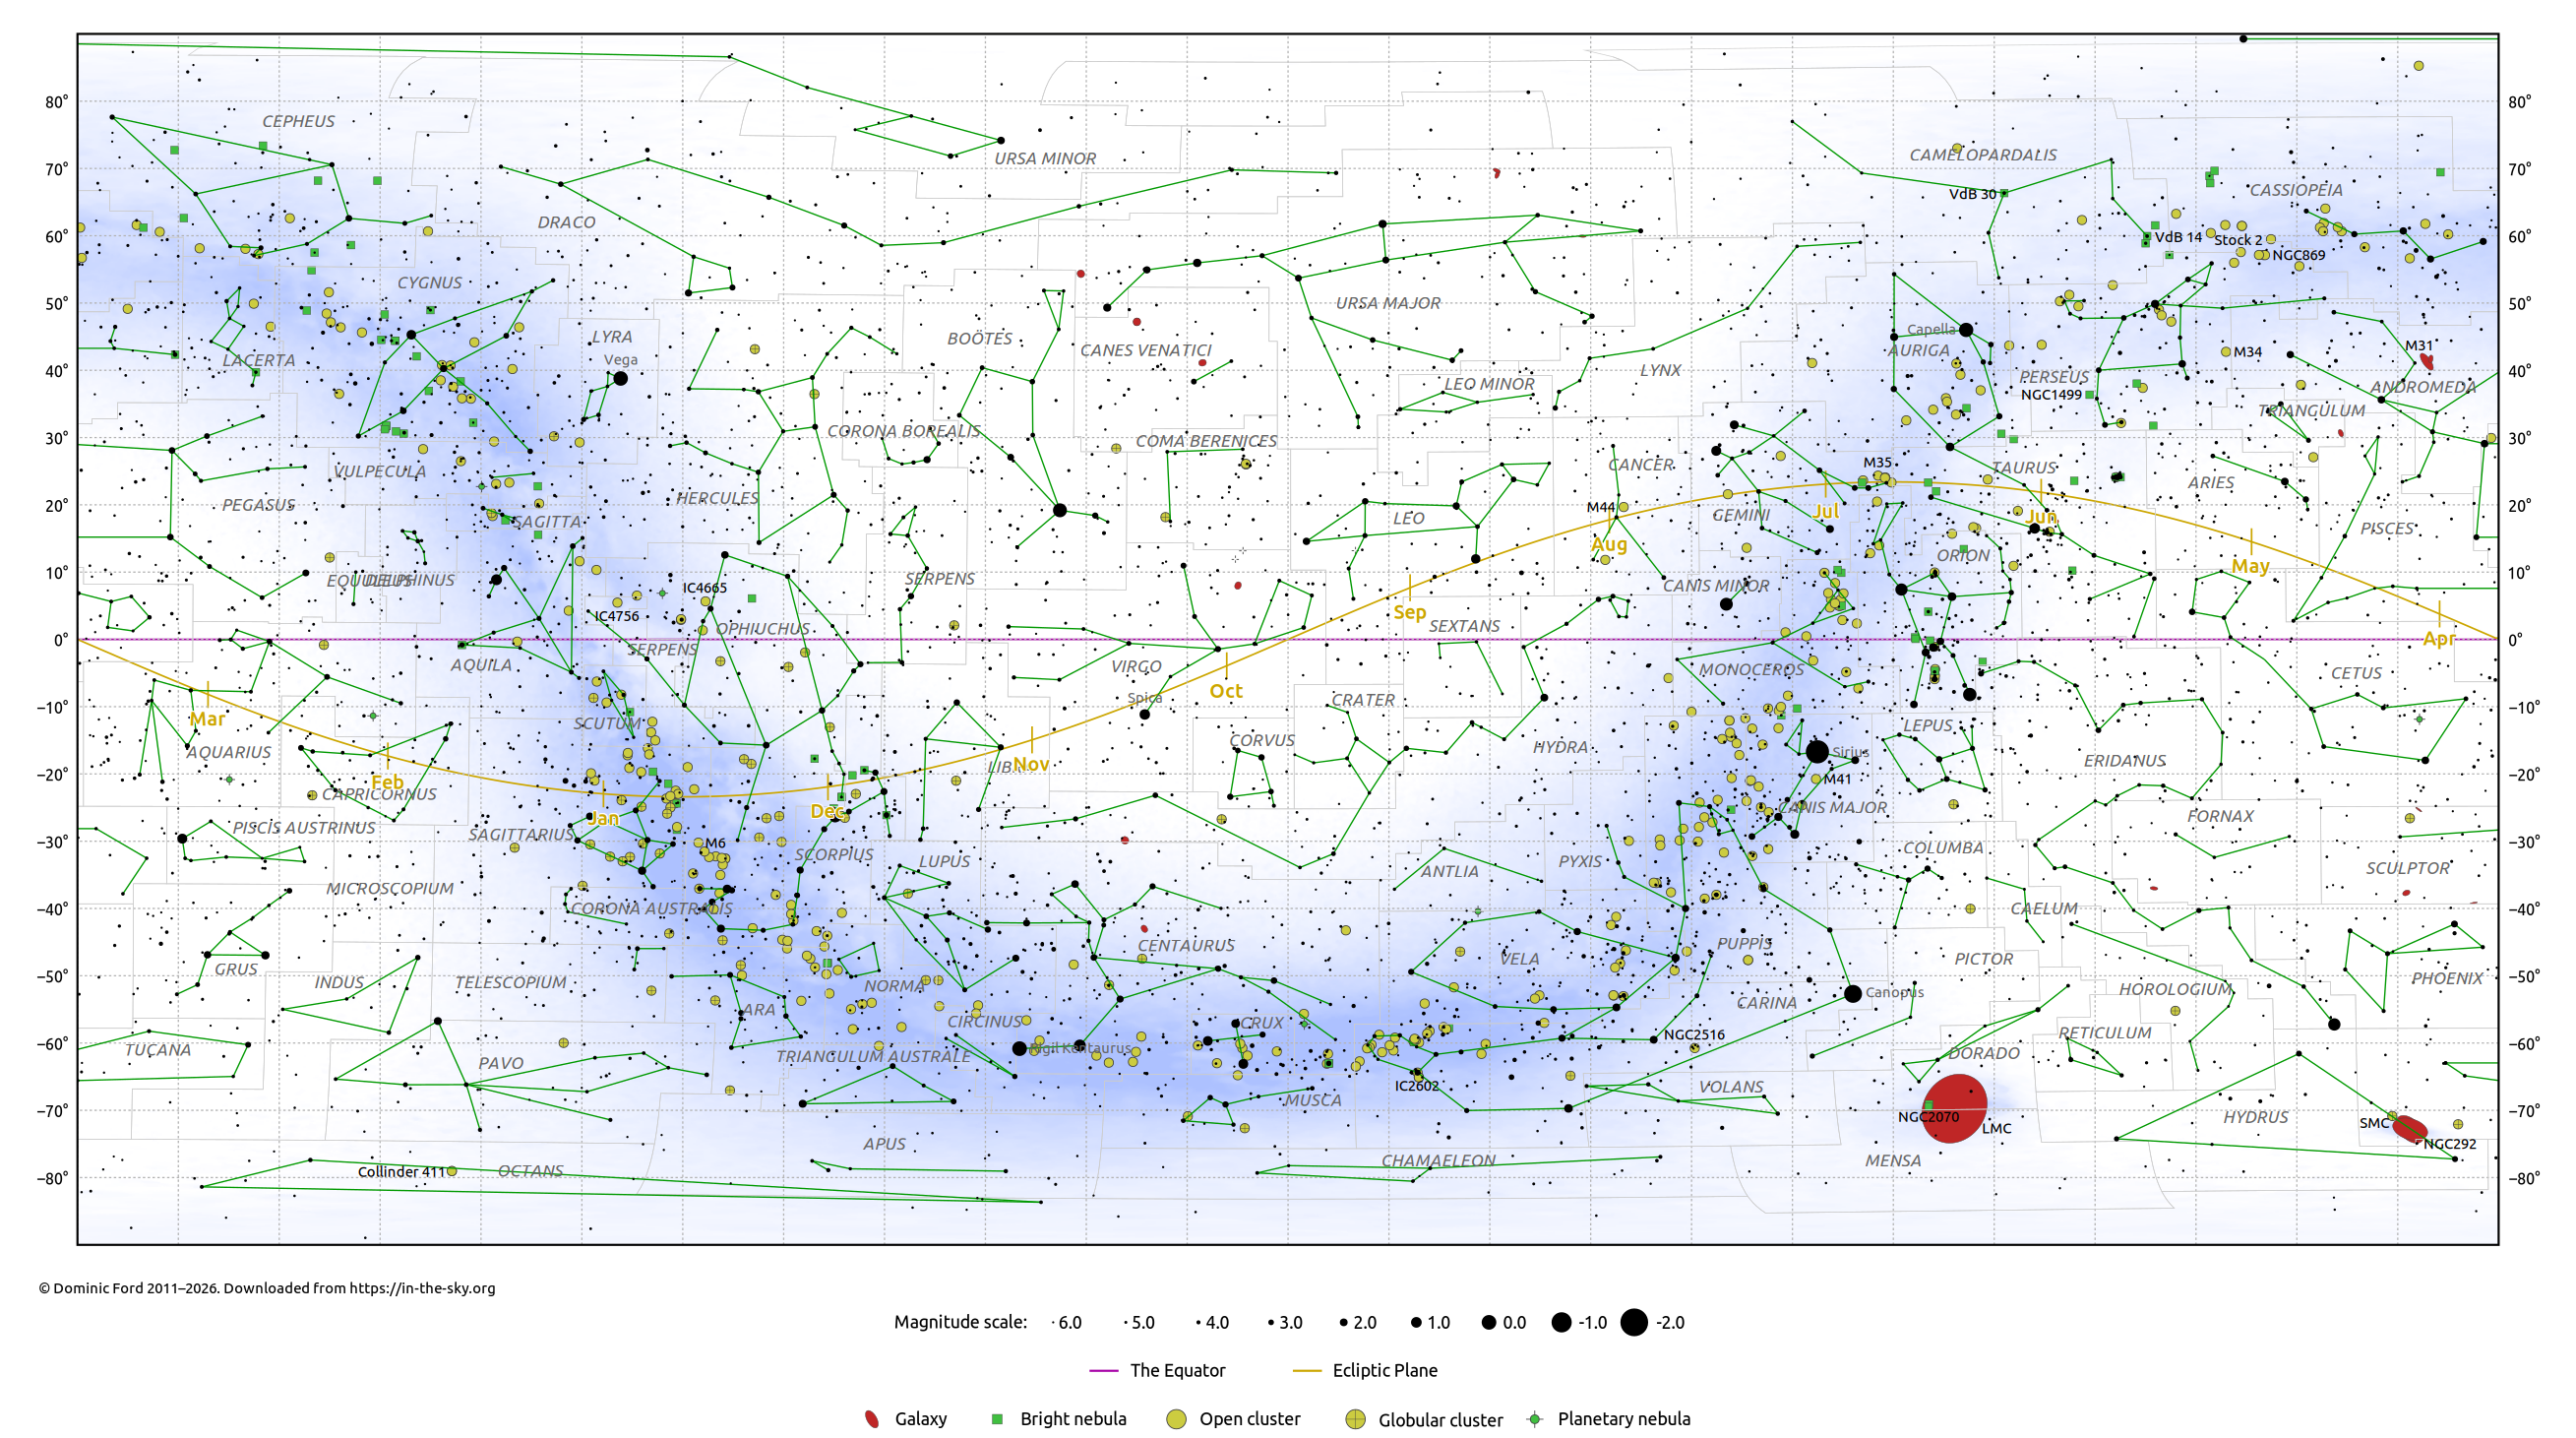Click the Canopus star dot
This screenshot has height=1438, width=2576.
click(1852, 993)
